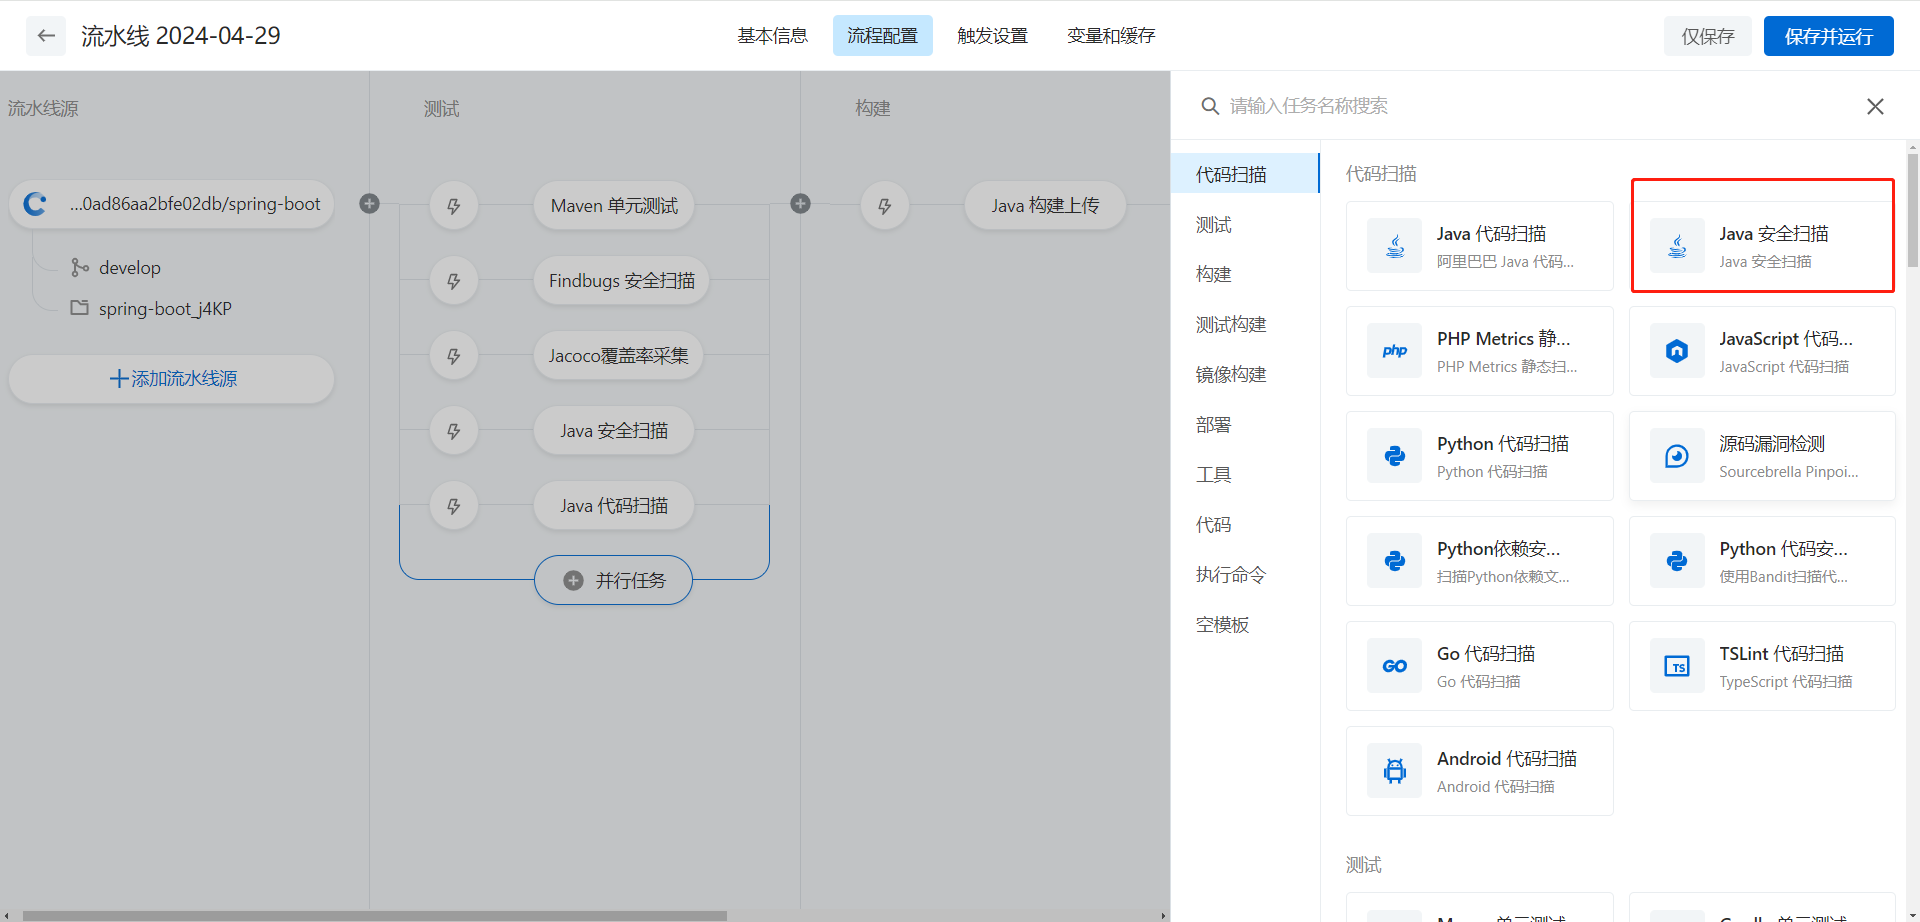Choose TSLint 代码扫描 task title

pyautogui.click(x=1781, y=654)
